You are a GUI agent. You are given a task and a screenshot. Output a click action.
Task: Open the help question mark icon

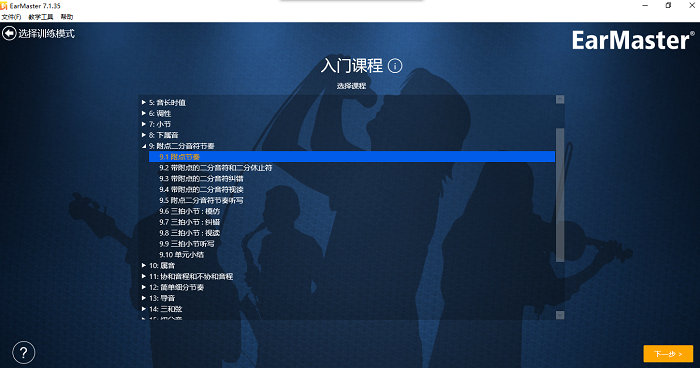[x=24, y=353]
